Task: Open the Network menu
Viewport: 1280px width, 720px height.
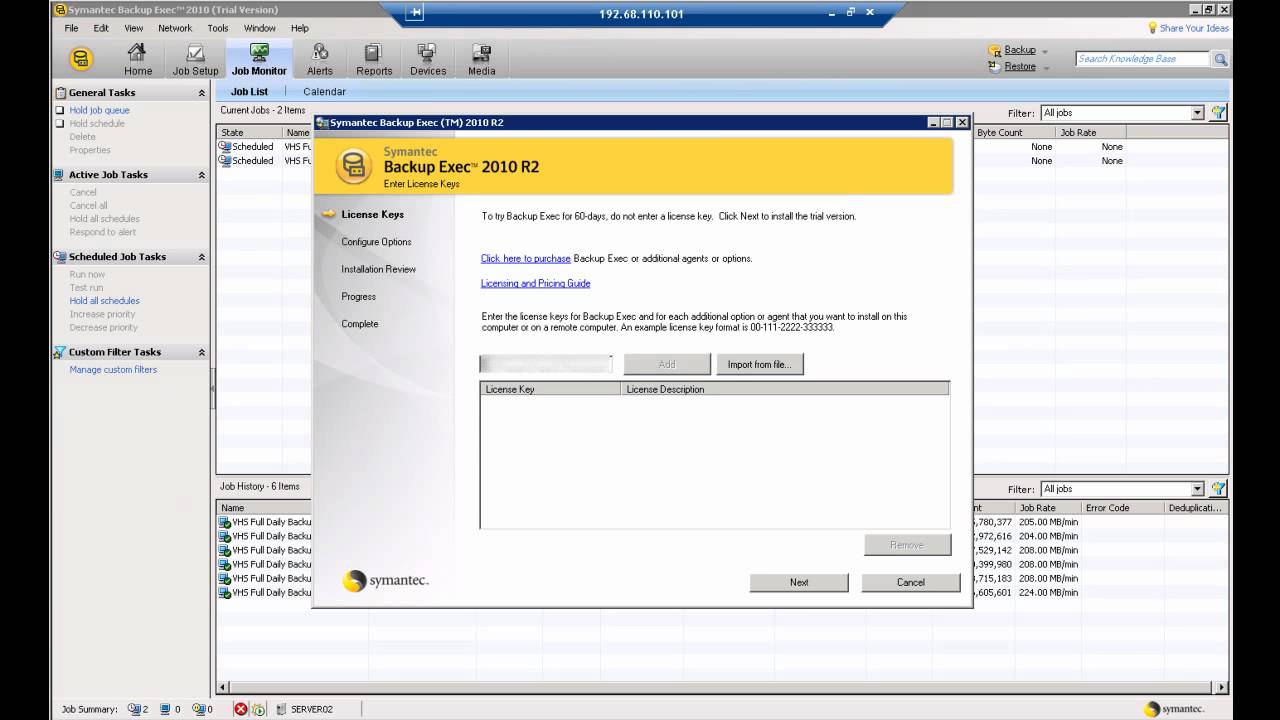Action: 175,28
